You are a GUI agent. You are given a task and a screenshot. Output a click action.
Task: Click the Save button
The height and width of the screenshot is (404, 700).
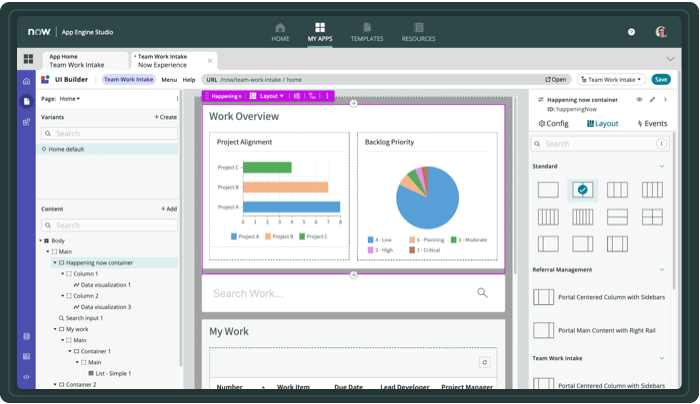pos(660,79)
